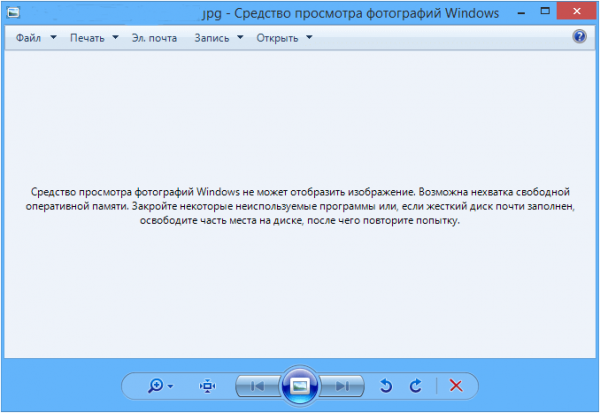Open the Запись menu
The image size is (600, 413).
pos(212,38)
